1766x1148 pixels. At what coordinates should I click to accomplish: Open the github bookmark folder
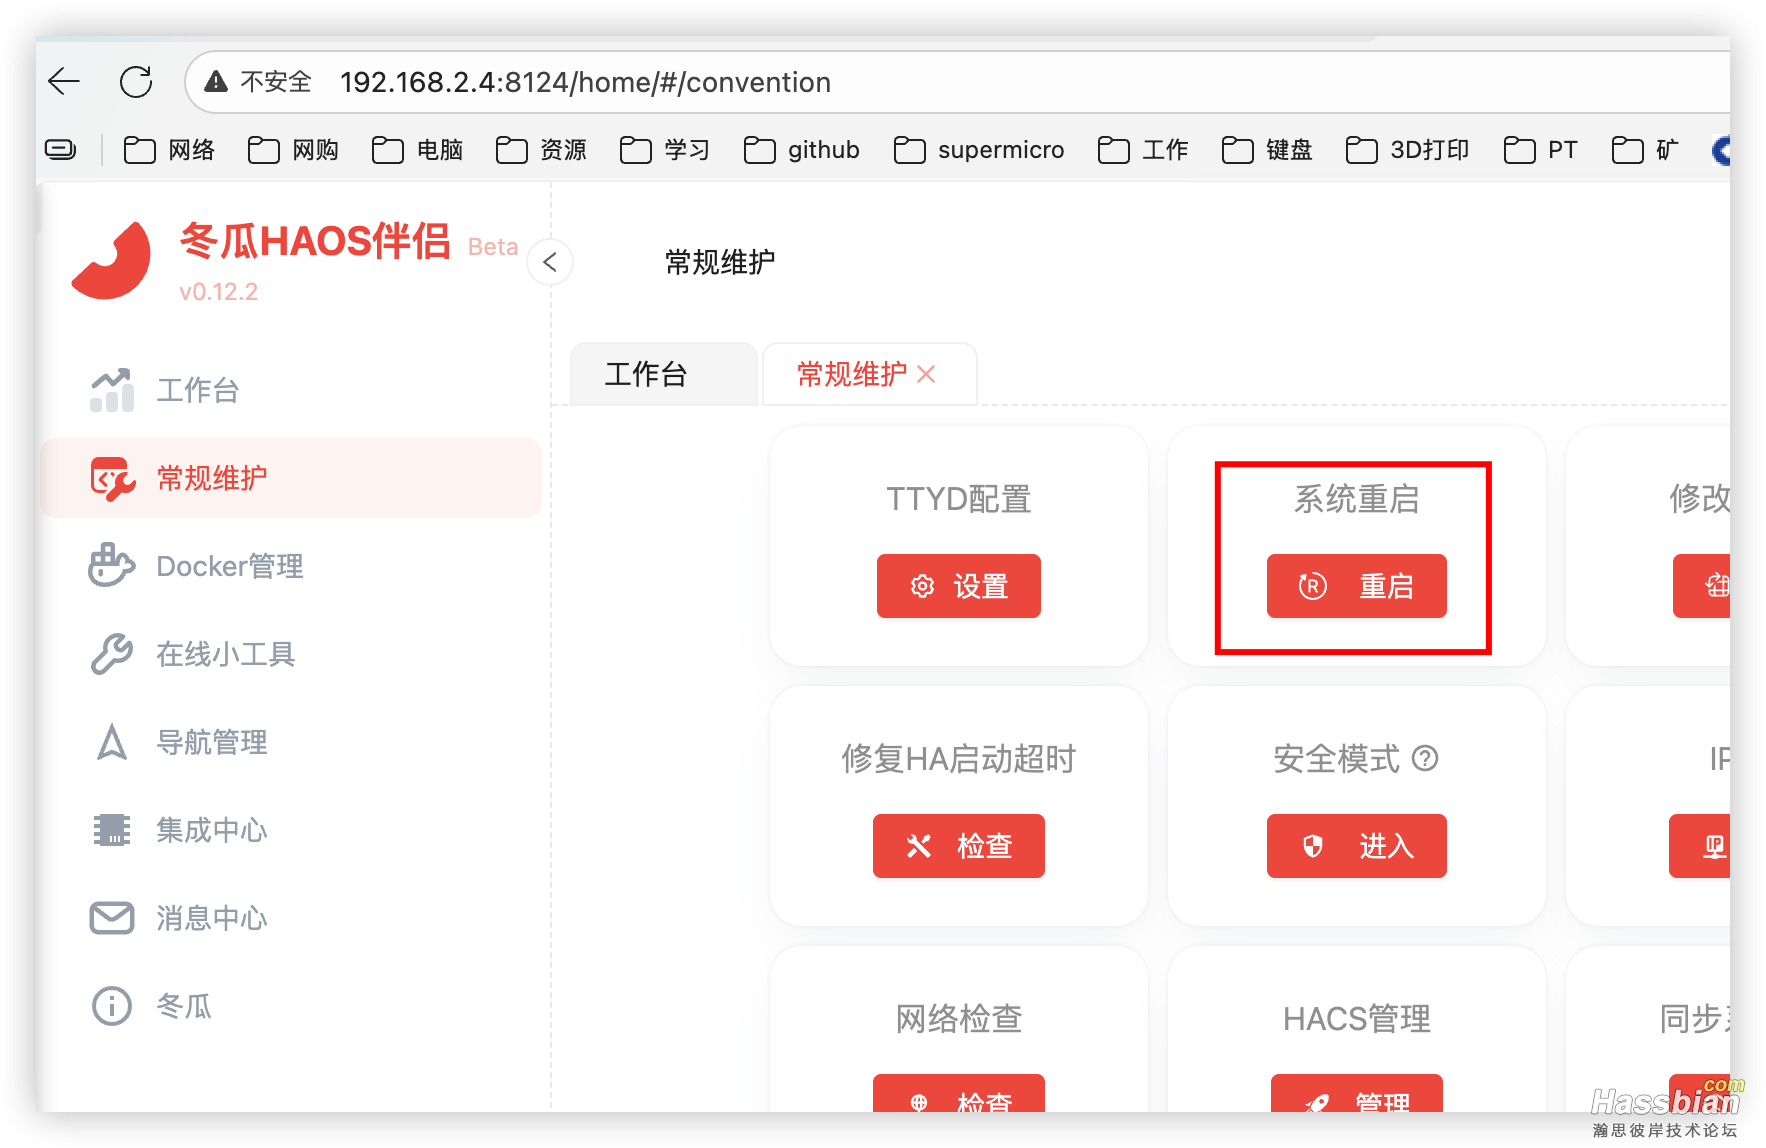coord(801,150)
